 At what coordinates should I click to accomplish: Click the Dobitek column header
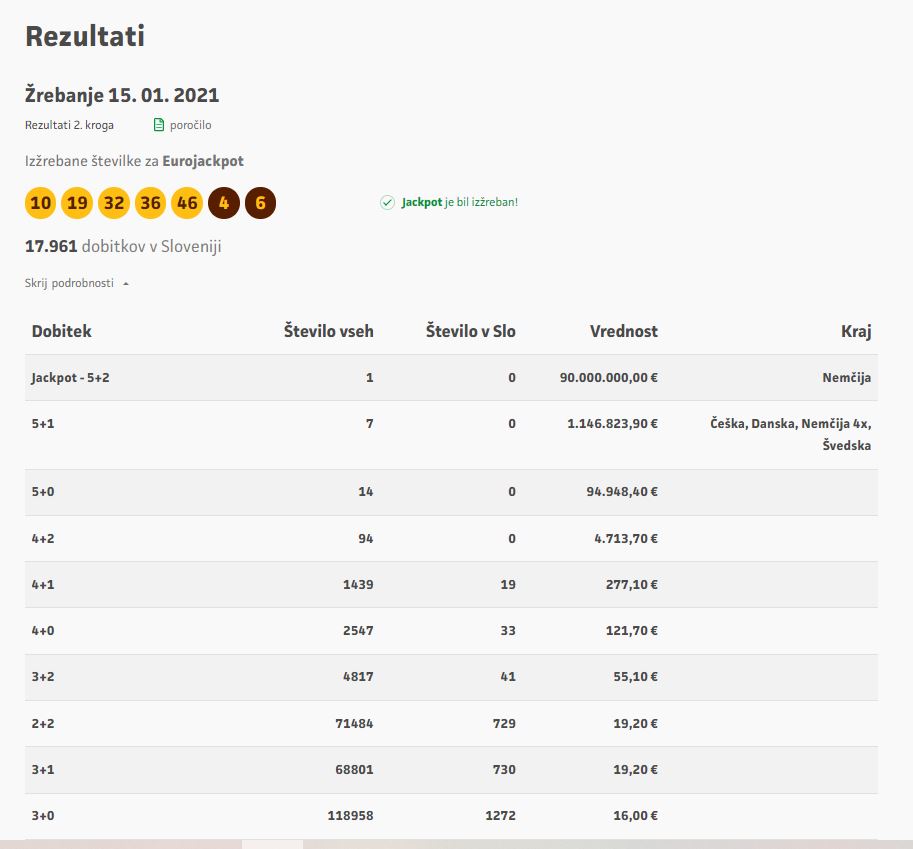point(61,331)
